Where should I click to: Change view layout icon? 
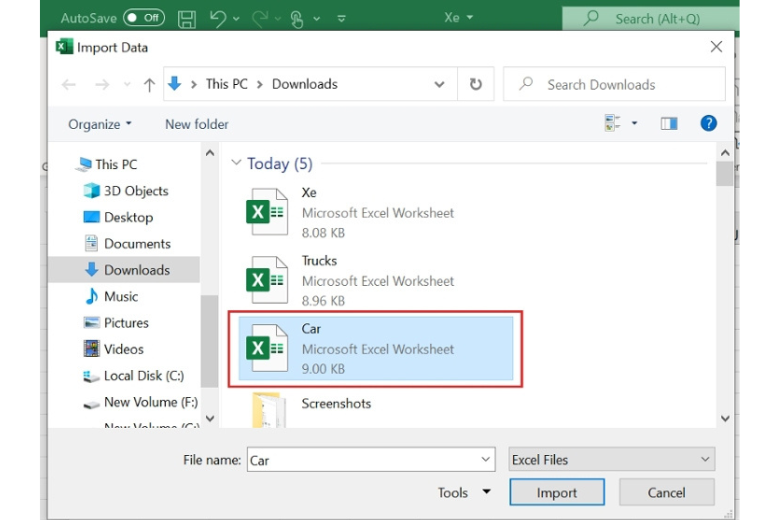click(613, 123)
